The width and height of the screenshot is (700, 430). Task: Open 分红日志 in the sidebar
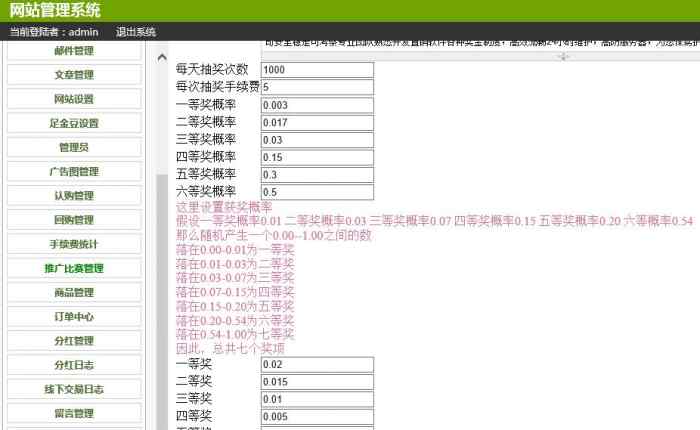74,365
